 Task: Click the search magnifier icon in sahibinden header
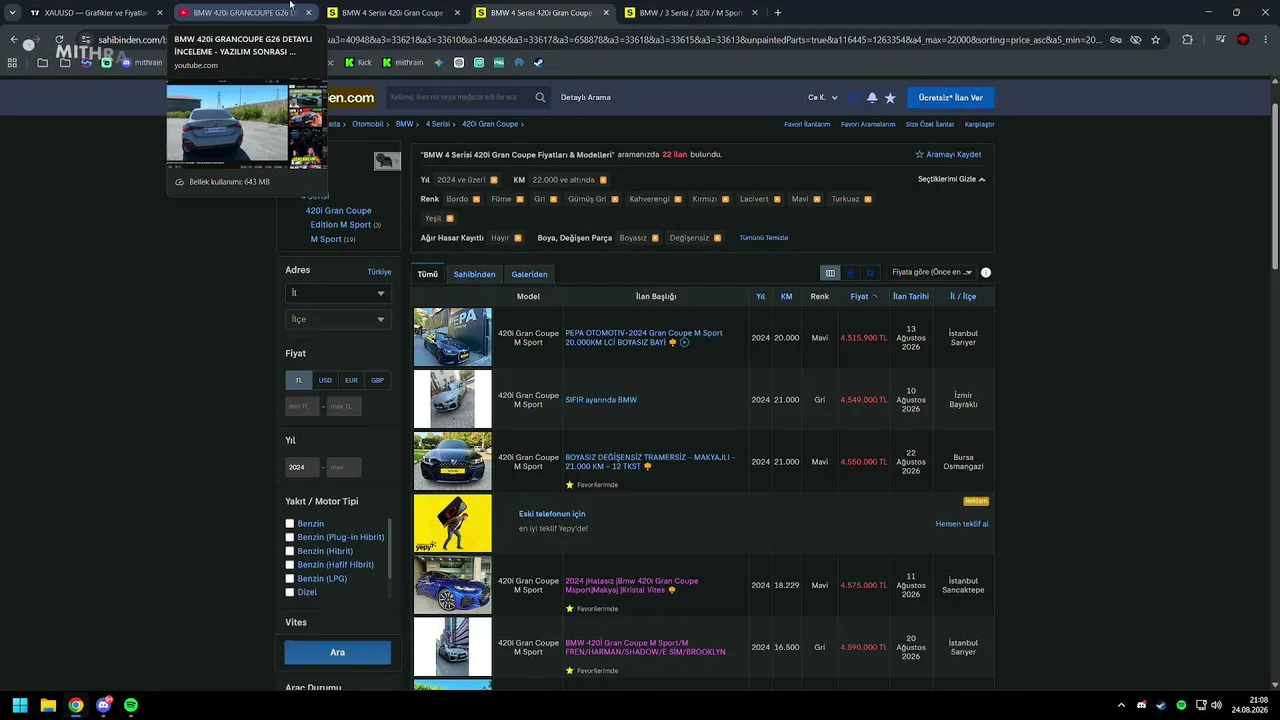(x=540, y=97)
